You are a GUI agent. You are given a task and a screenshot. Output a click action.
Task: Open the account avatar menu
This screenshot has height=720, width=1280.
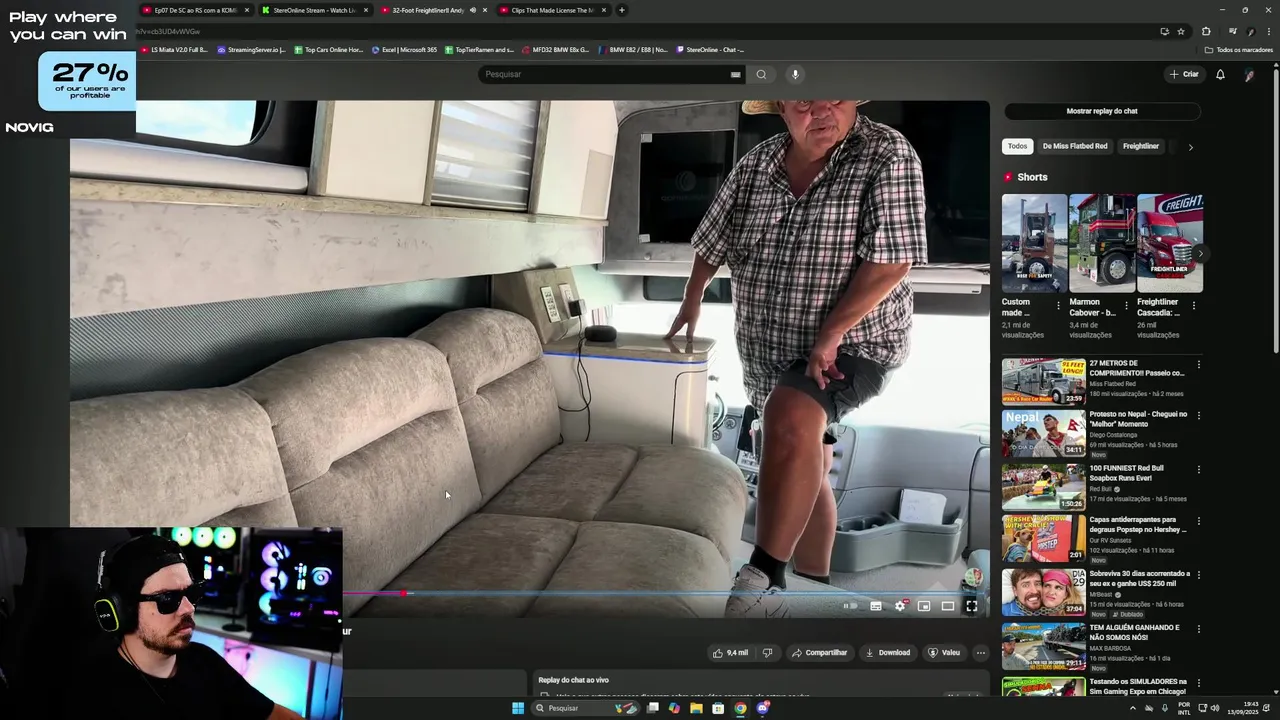click(1249, 74)
